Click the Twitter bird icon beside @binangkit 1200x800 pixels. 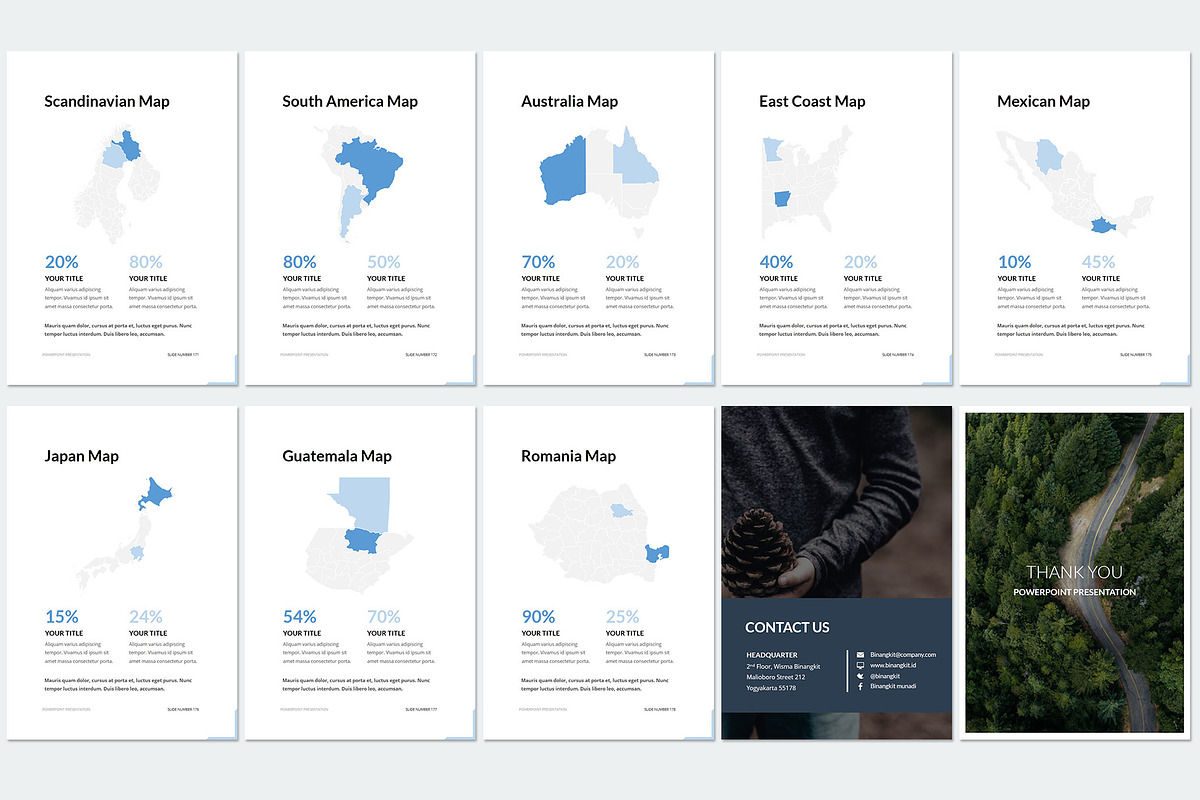click(860, 676)
